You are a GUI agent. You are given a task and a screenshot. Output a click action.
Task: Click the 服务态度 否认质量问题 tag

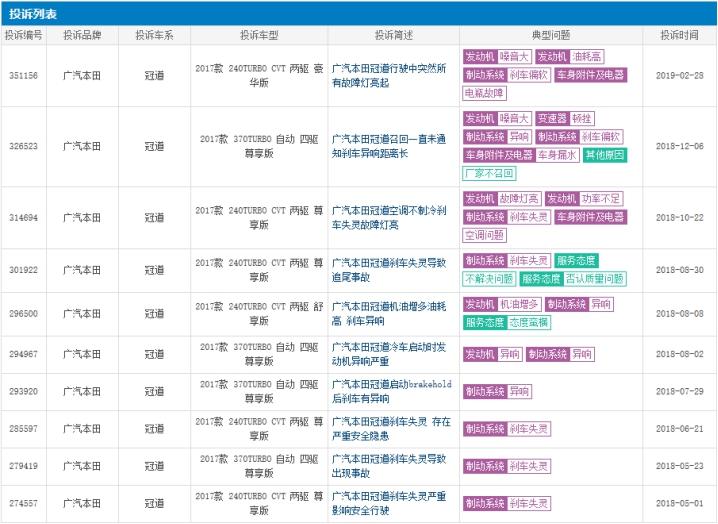(573, 279)
